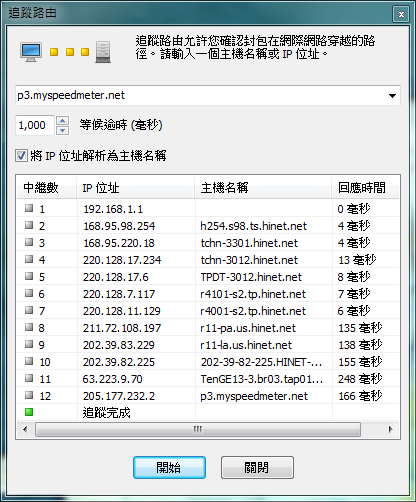Click gray status square for hop 8
Screen dimensions: 416x502
[x=29, y=327]
